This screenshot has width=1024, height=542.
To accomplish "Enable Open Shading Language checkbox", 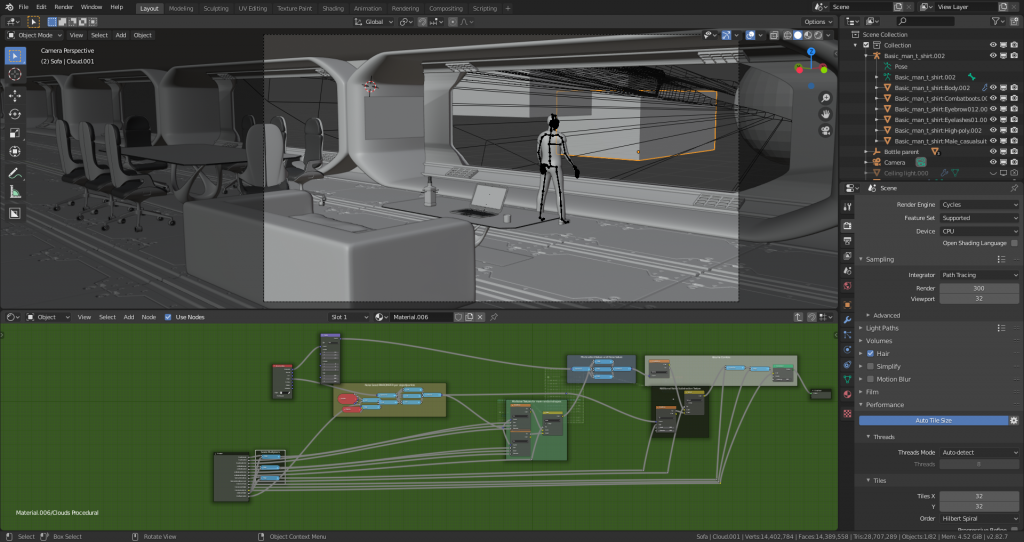I will tap(1014, 243).
